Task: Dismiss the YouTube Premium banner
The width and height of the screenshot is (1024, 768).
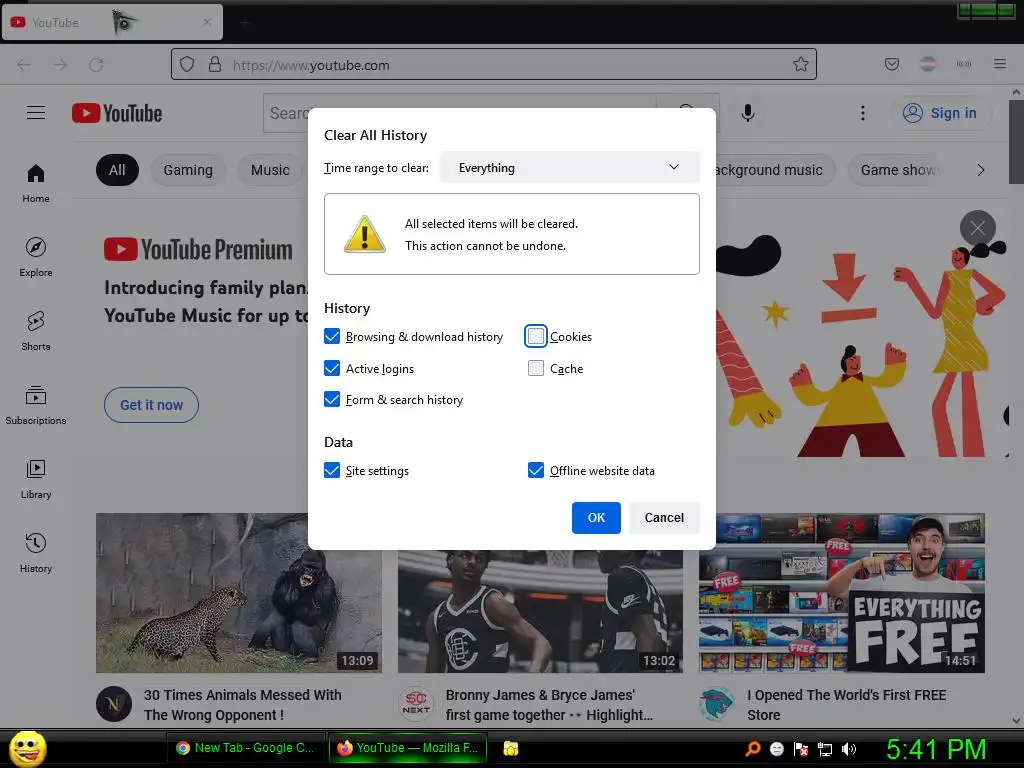Action: coord(978,228)
